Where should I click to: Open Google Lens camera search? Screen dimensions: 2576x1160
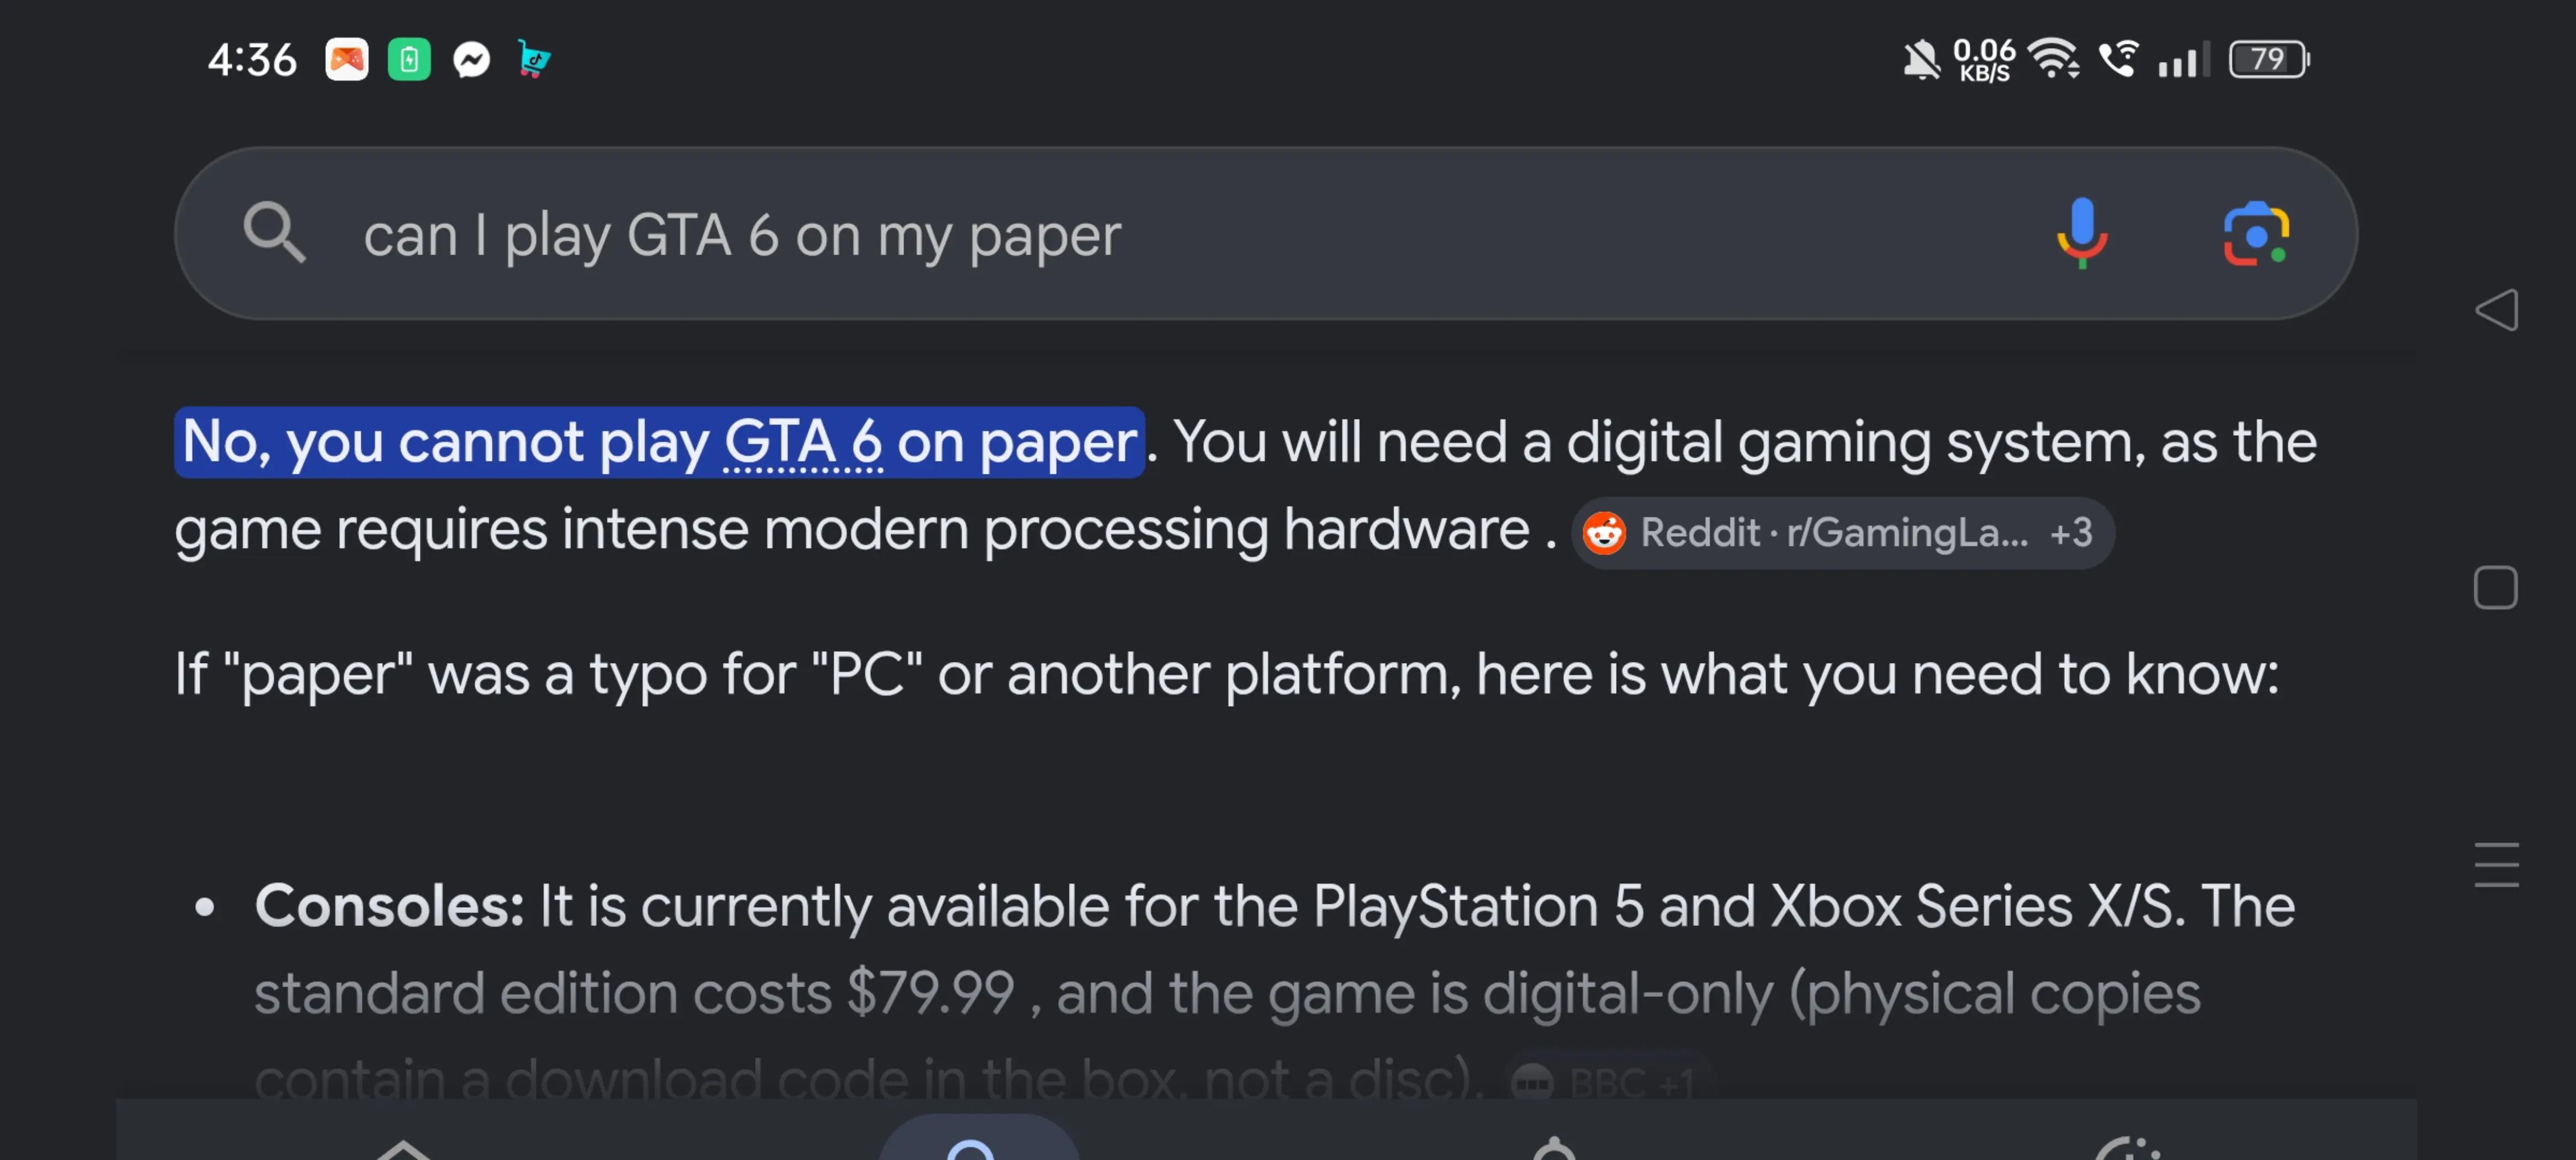pos(2256,234)
